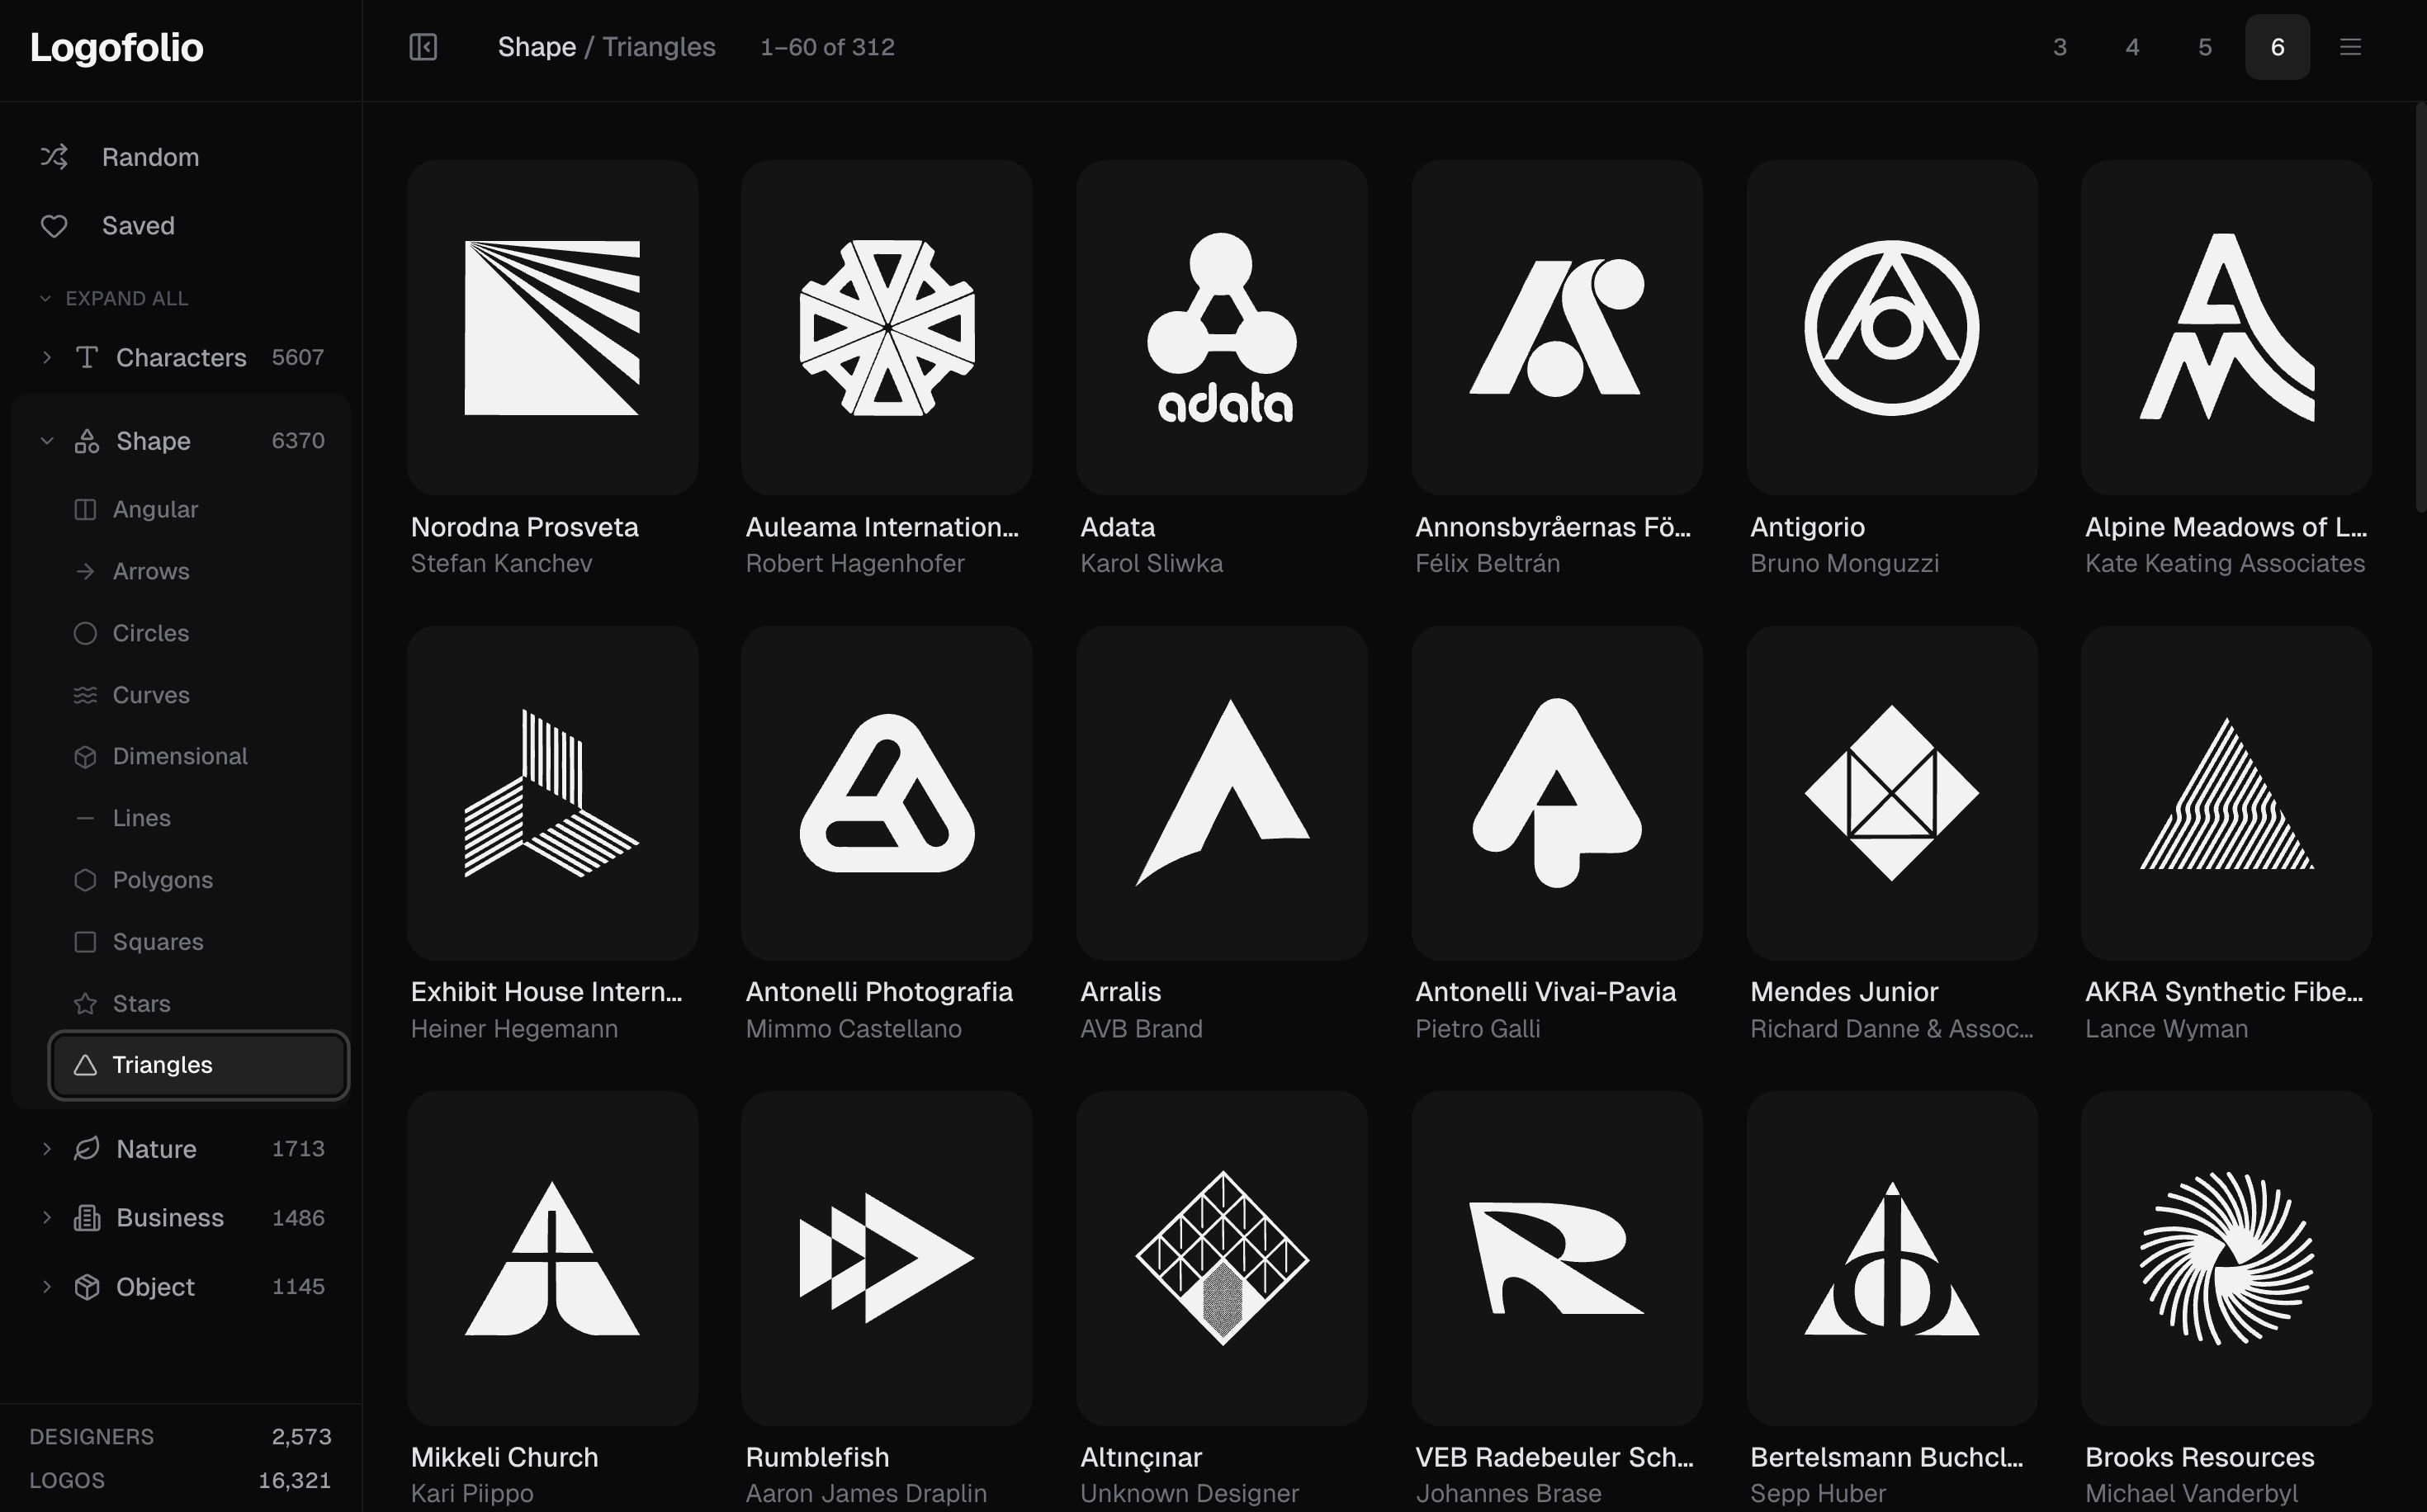
Task: Open the Adata logo thumbnail
Action: 1221,328
